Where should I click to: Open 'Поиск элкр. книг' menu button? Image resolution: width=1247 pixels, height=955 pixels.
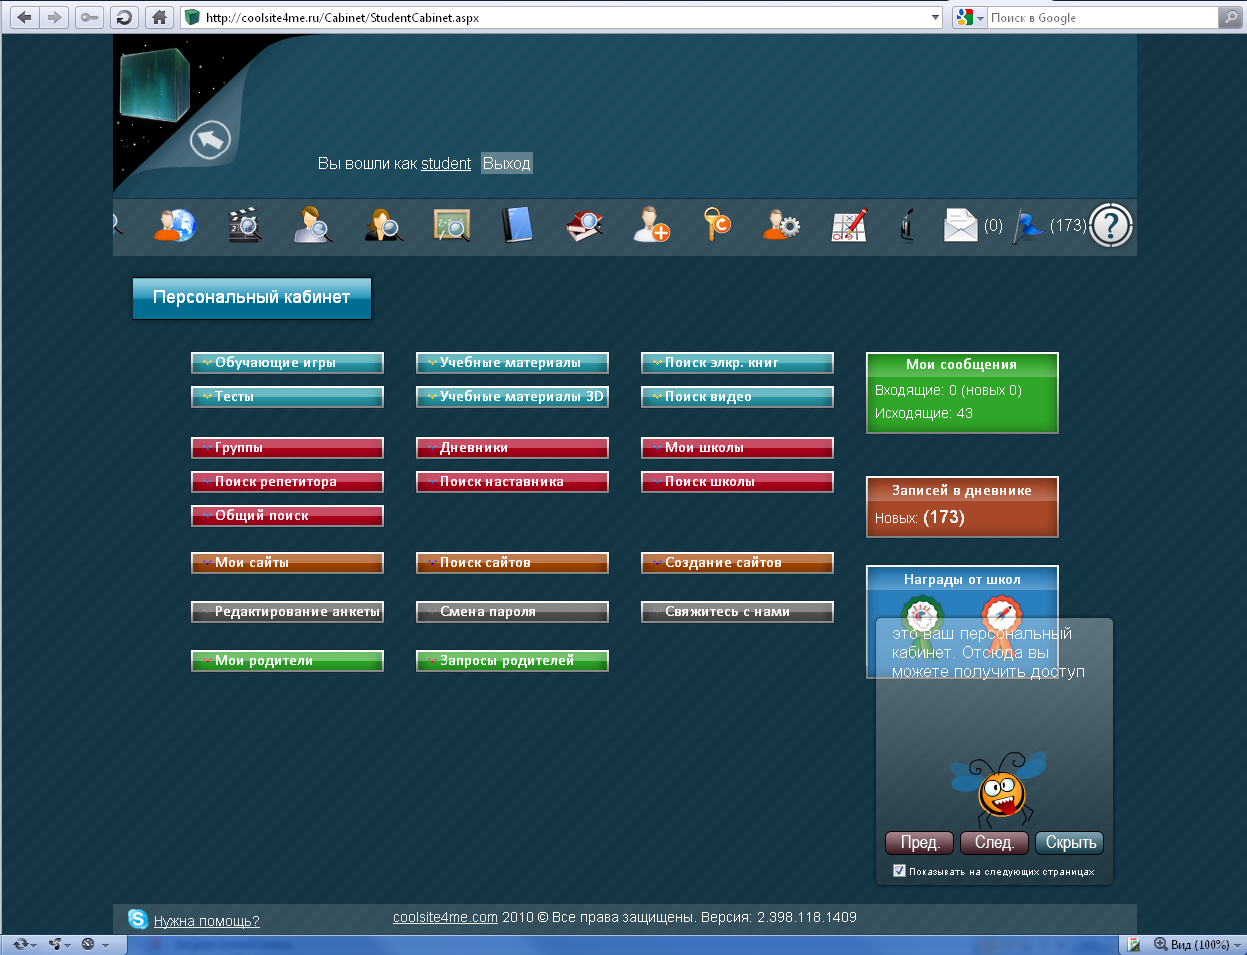(x=737, y=363)
